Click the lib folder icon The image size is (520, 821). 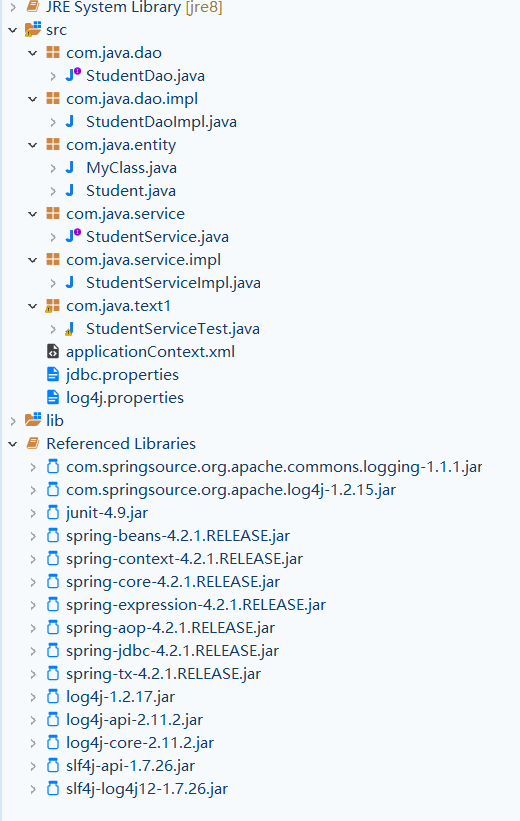coord(33,420)
